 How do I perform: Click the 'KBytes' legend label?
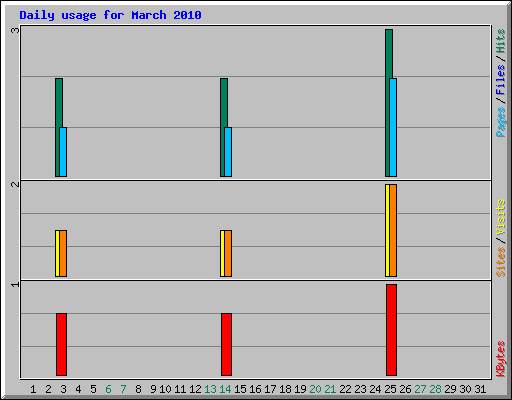tap(501, 358)
